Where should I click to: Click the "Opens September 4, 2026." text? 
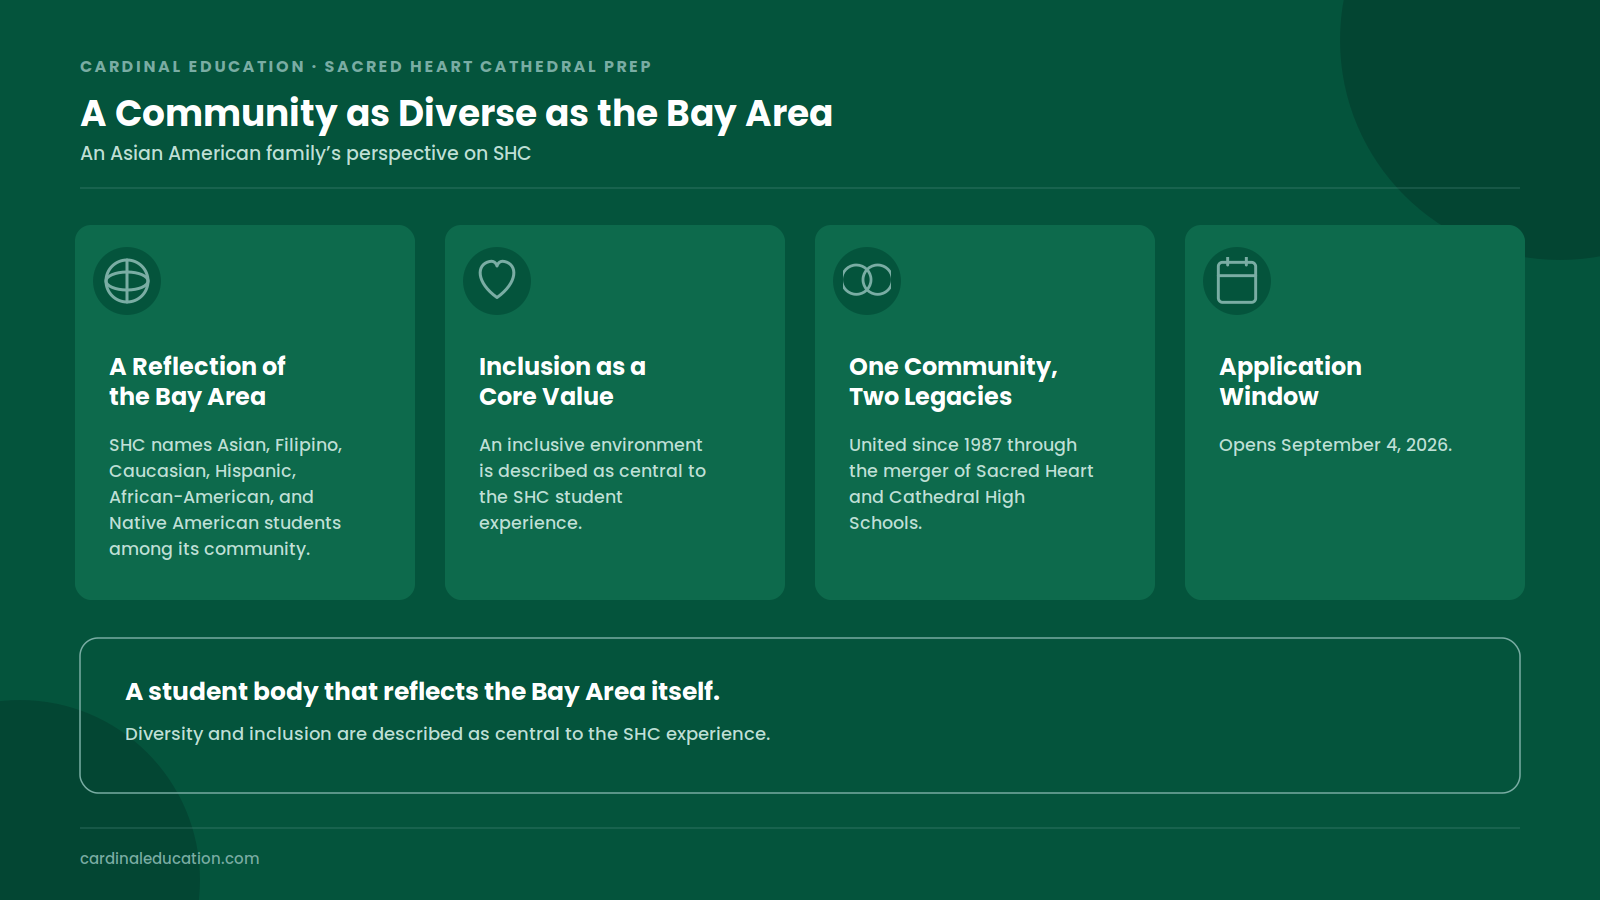point(1335,445)
